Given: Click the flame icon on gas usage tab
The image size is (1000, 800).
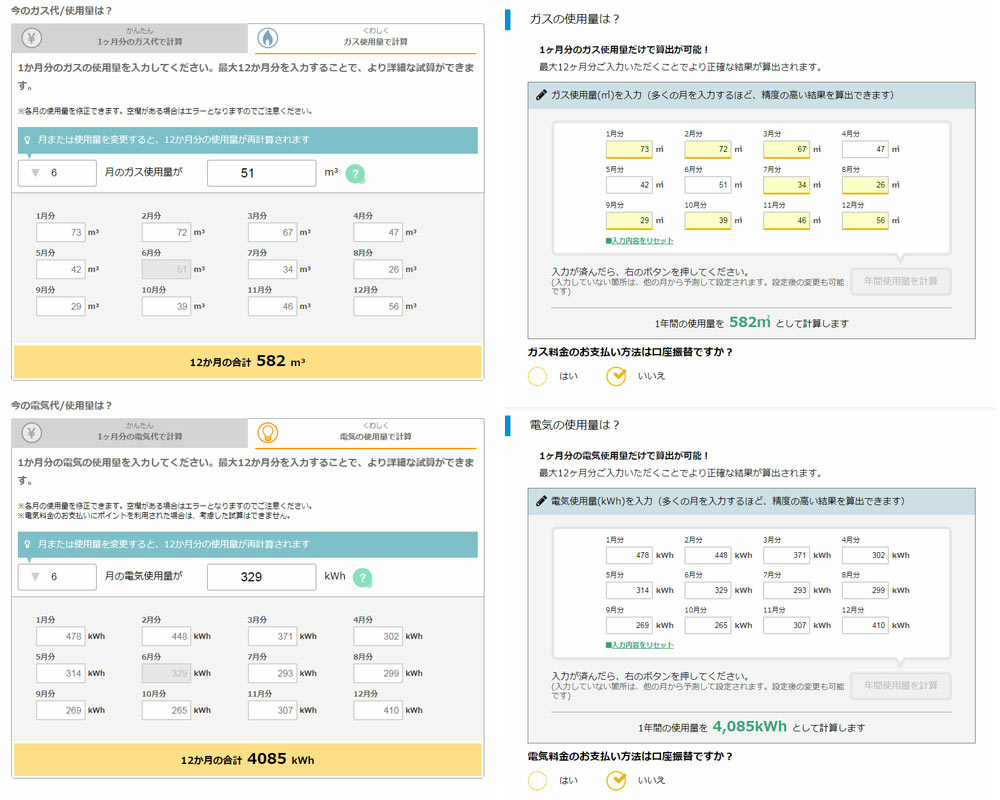Looking at the screenshot, I should click(x=267, y=37).
